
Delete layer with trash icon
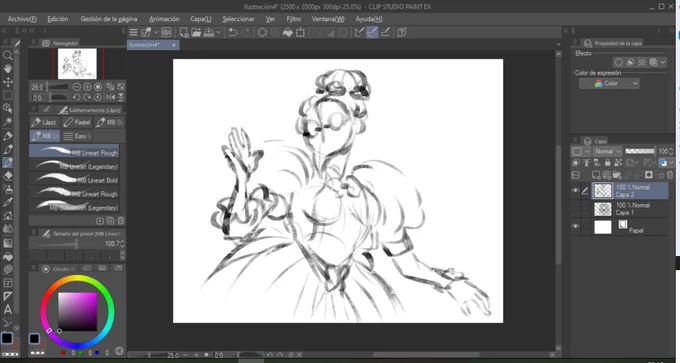[x=670, y=175]
